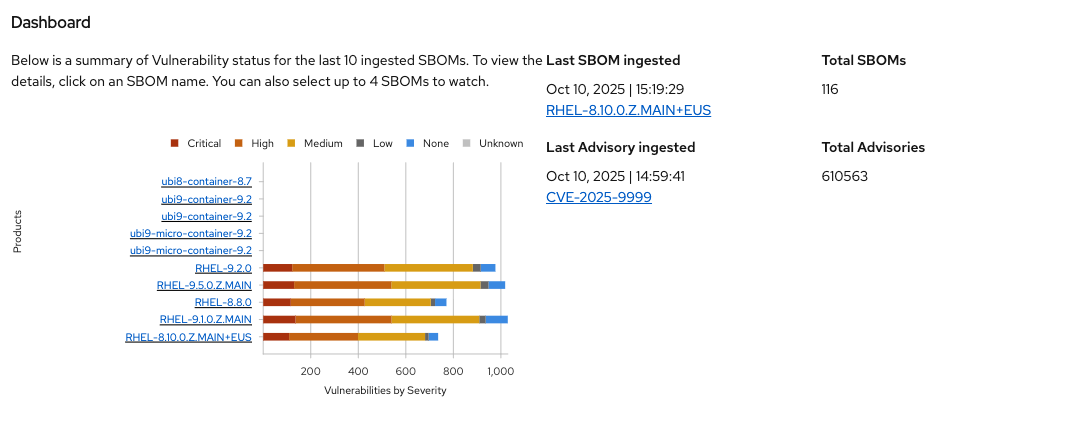This screenshot has width=1090, height=422.
Task: Click the None segment of RHEL-9.1.0.Z.MAIN bar
Action: tap(496, 319)
